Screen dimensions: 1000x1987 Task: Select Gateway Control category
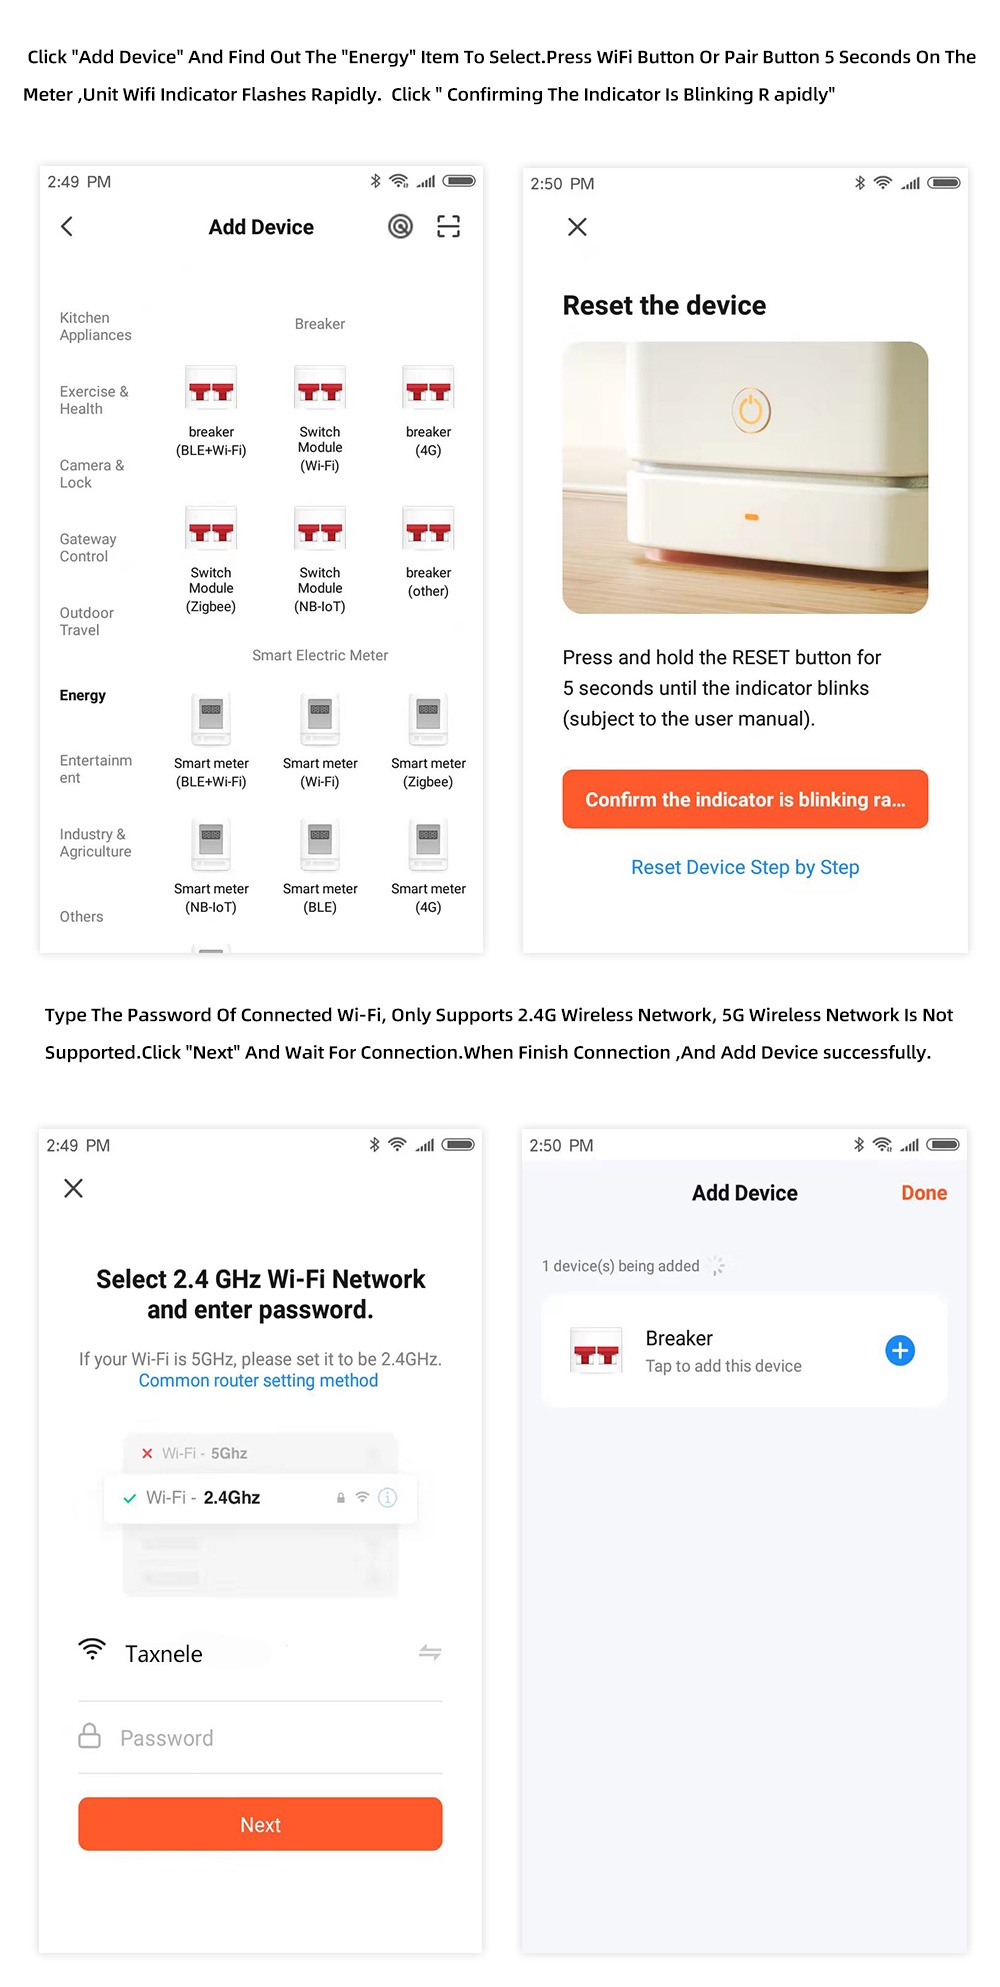[x=88, y=547]
